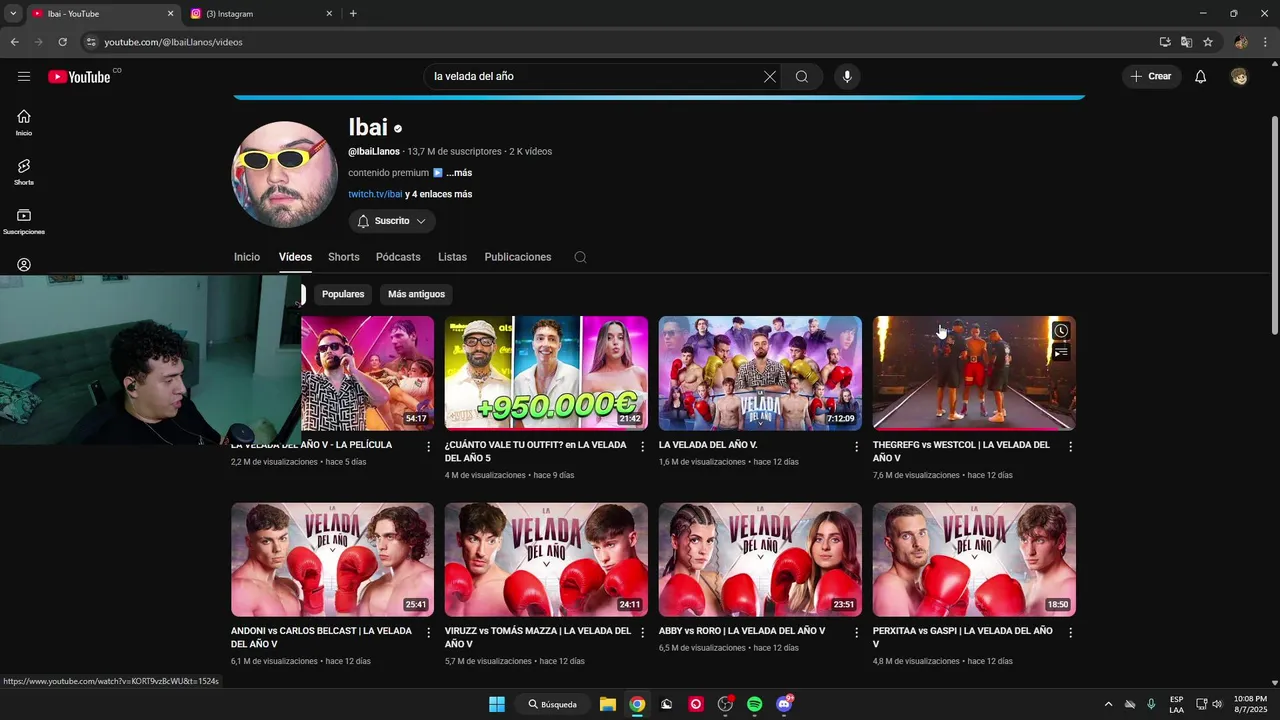Add THEGREFG vs WESTCOL to Watch later
Screen dimensions: 1280x720
[1061, 331]
